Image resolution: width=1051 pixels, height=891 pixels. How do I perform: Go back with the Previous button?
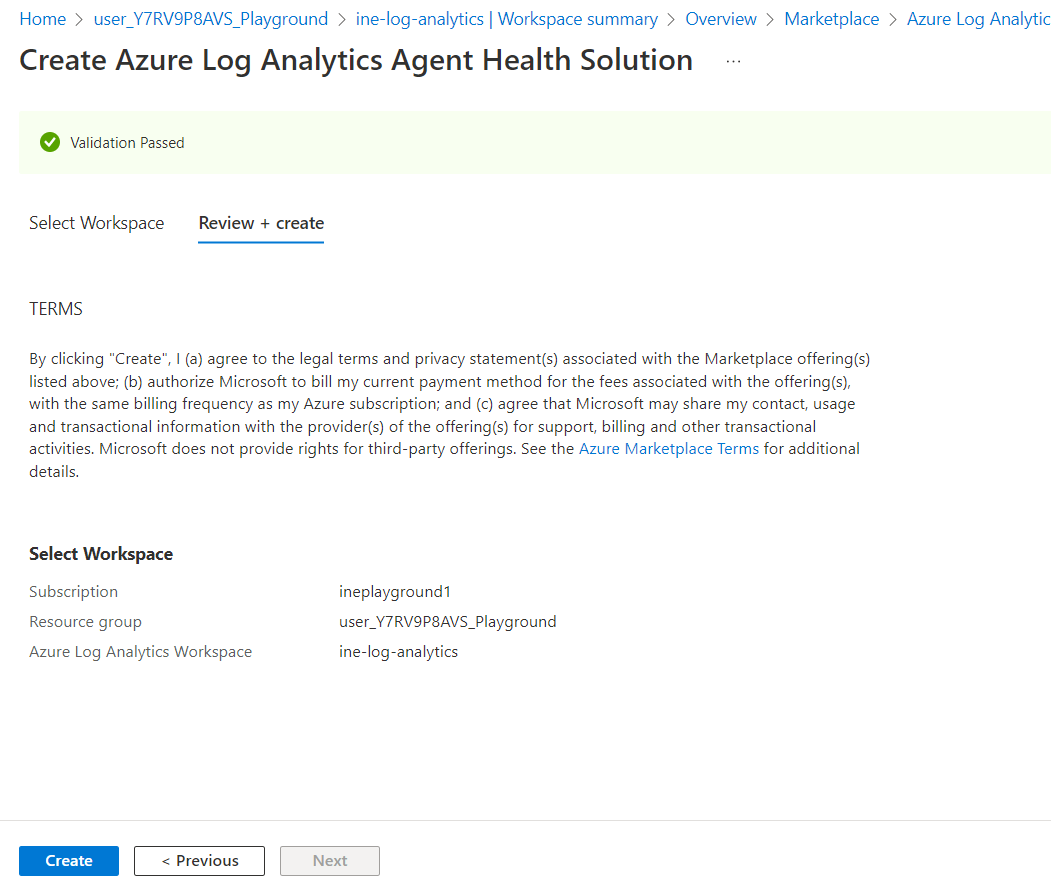click(x=199, y=861)
